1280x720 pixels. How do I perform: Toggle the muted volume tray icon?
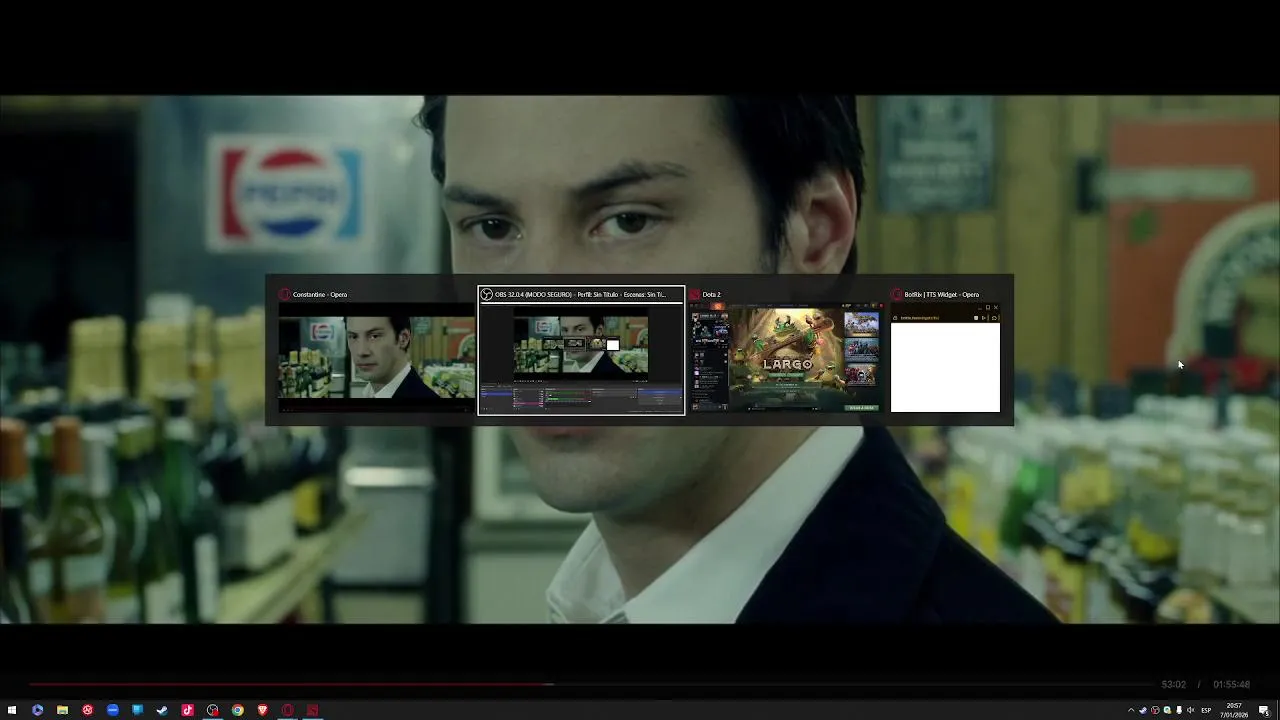click(x=1190, y=710)
